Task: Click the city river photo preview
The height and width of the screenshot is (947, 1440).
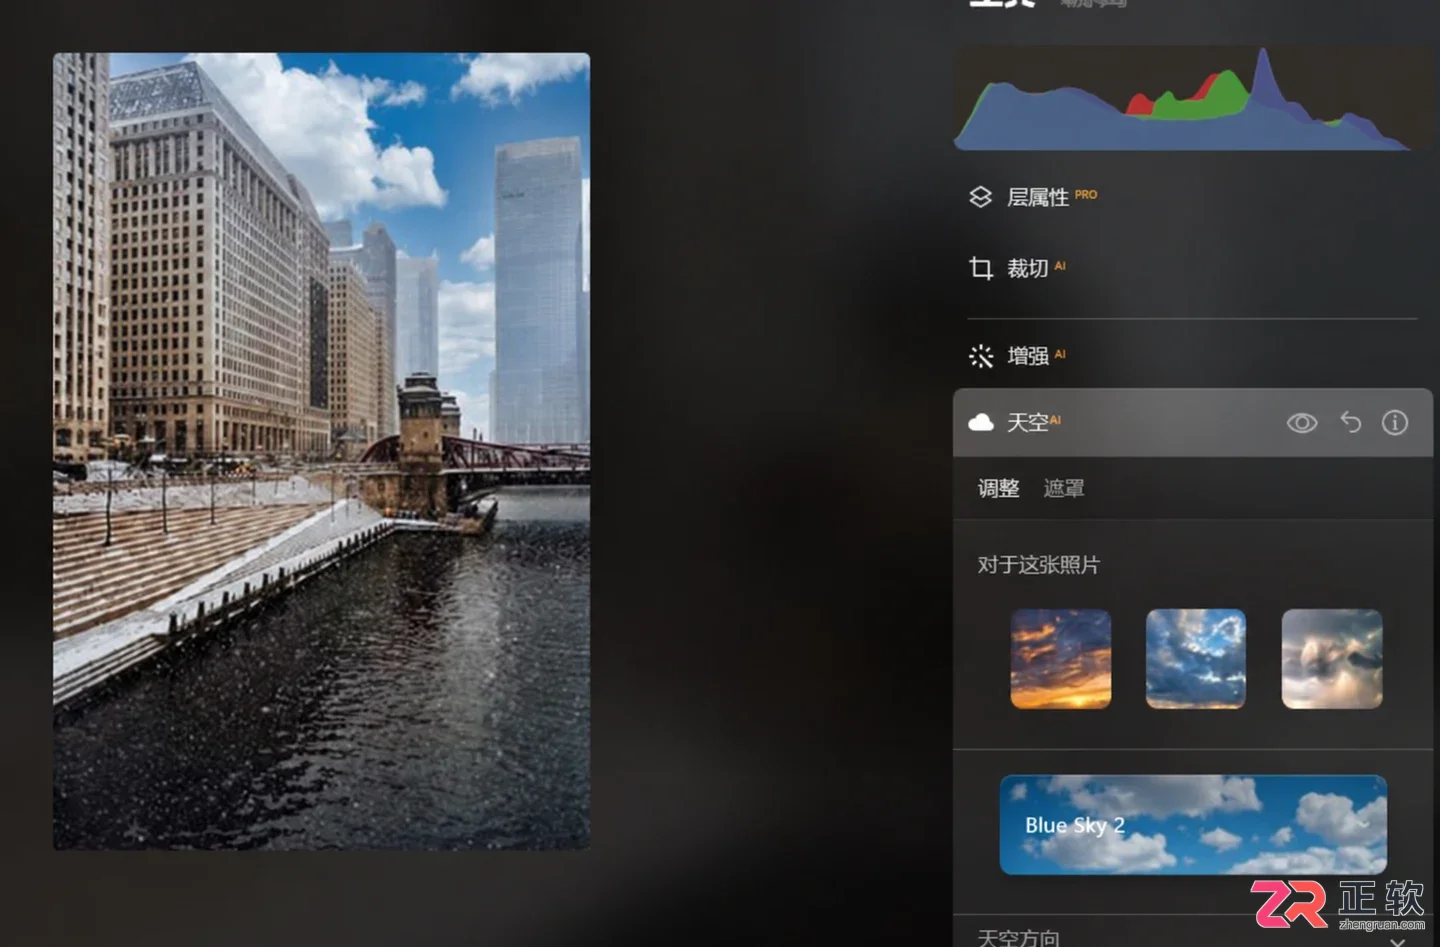Action: pos(321,451)
